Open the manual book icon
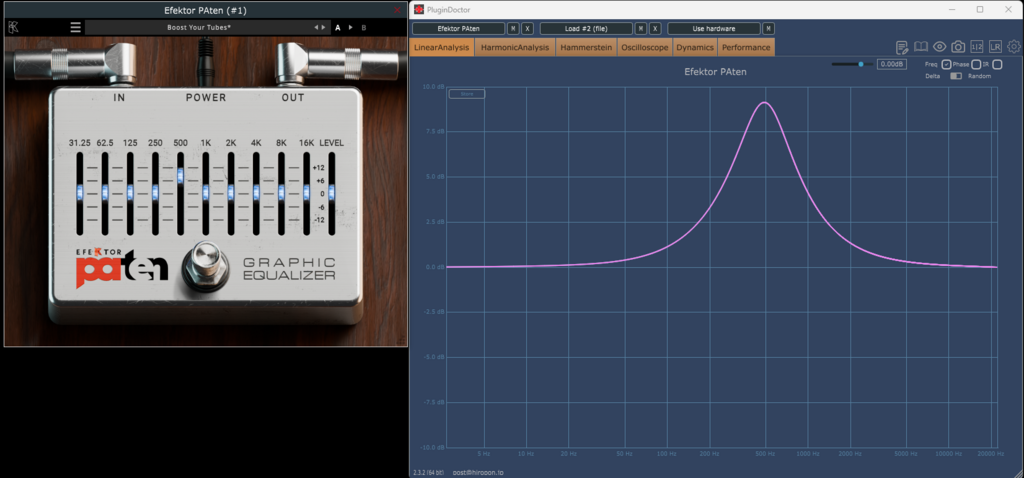Screen dimensions: 1024x478 (x=921, y=46)
